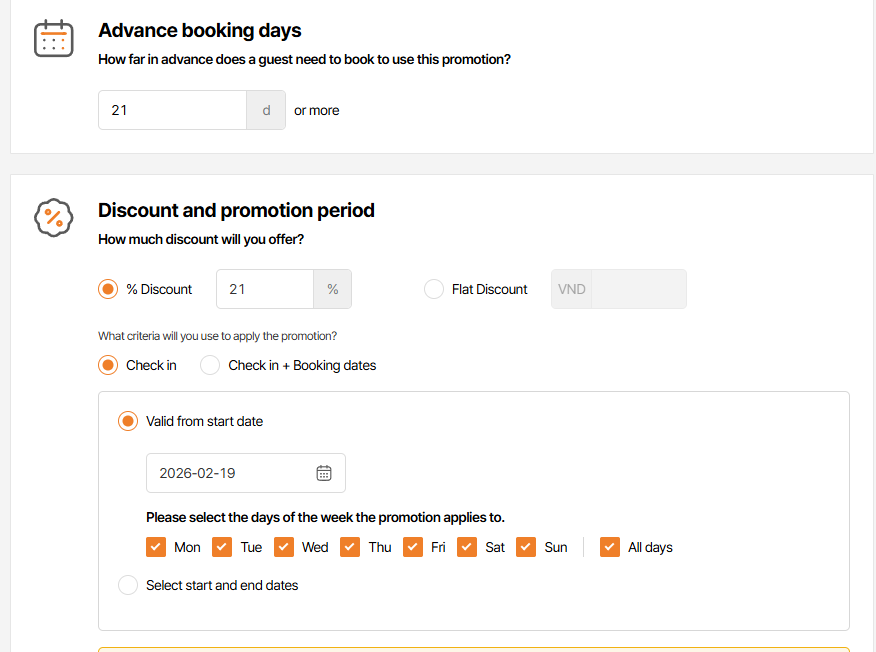Viewport: 876px width, 652px height.
Task: Uncheck the Wed checkbox
Action: coord(284,547)
